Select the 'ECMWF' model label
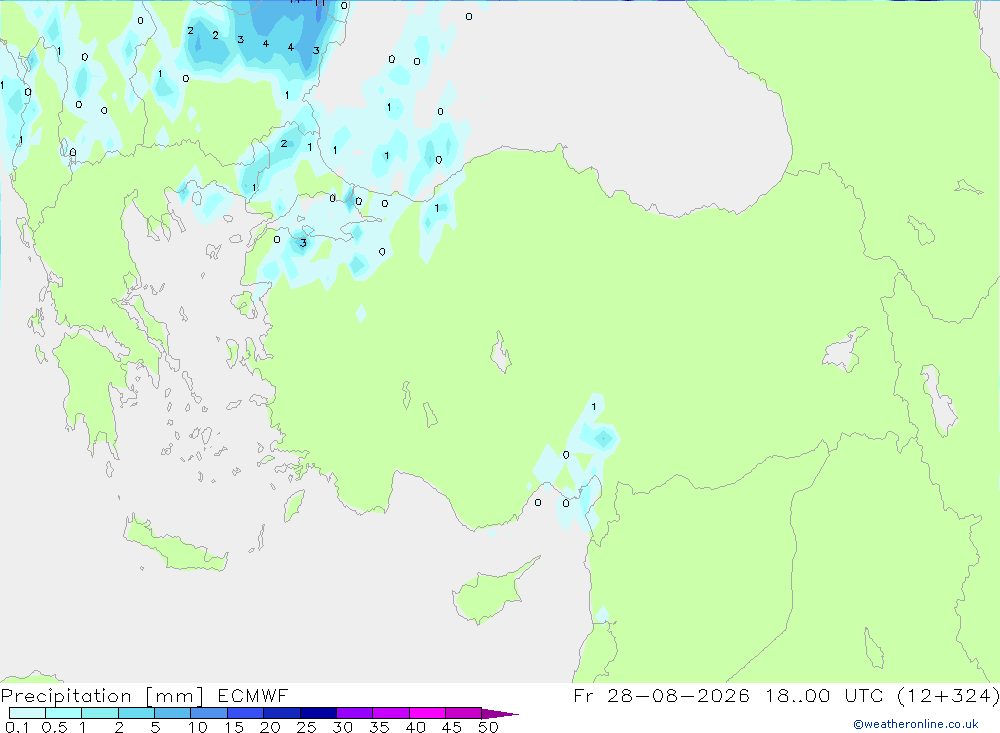Image resolution: width=1000 pixels, height=733 pixels. [253, 695]
